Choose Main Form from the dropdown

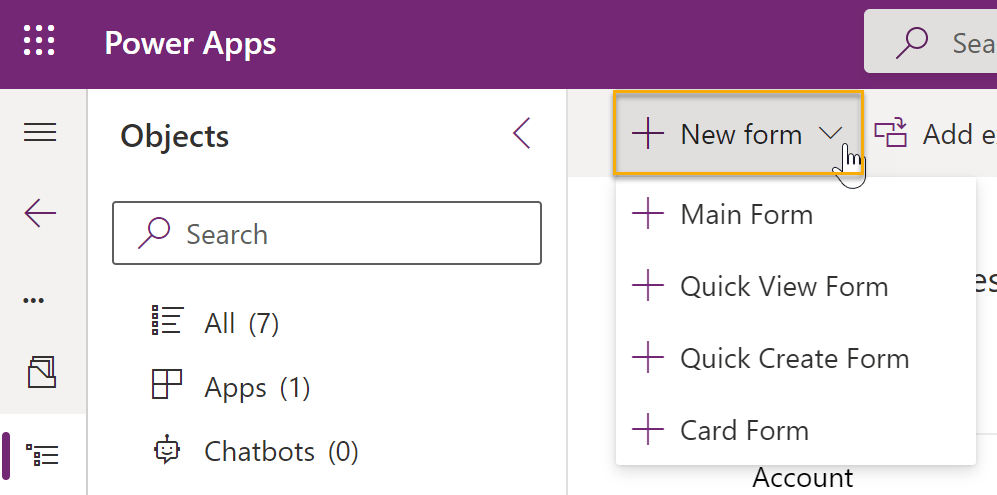tap(746, 214)
